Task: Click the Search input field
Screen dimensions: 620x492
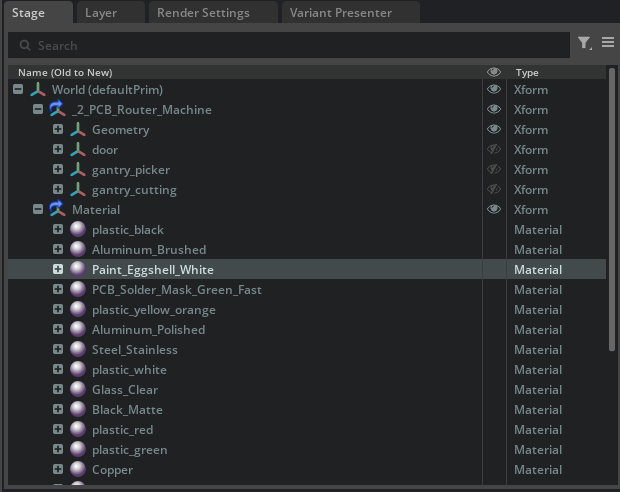Action: pyautogui.click(x=290, y=45)
